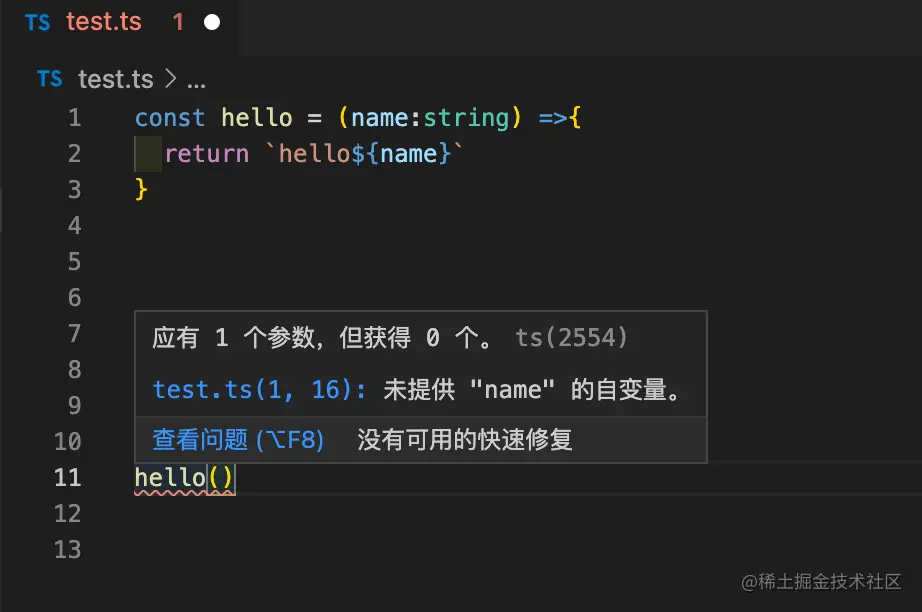The width and height of the screenshot is (922, 612).
Task: Click the "return" keyword on line 2
Action: 206,154
